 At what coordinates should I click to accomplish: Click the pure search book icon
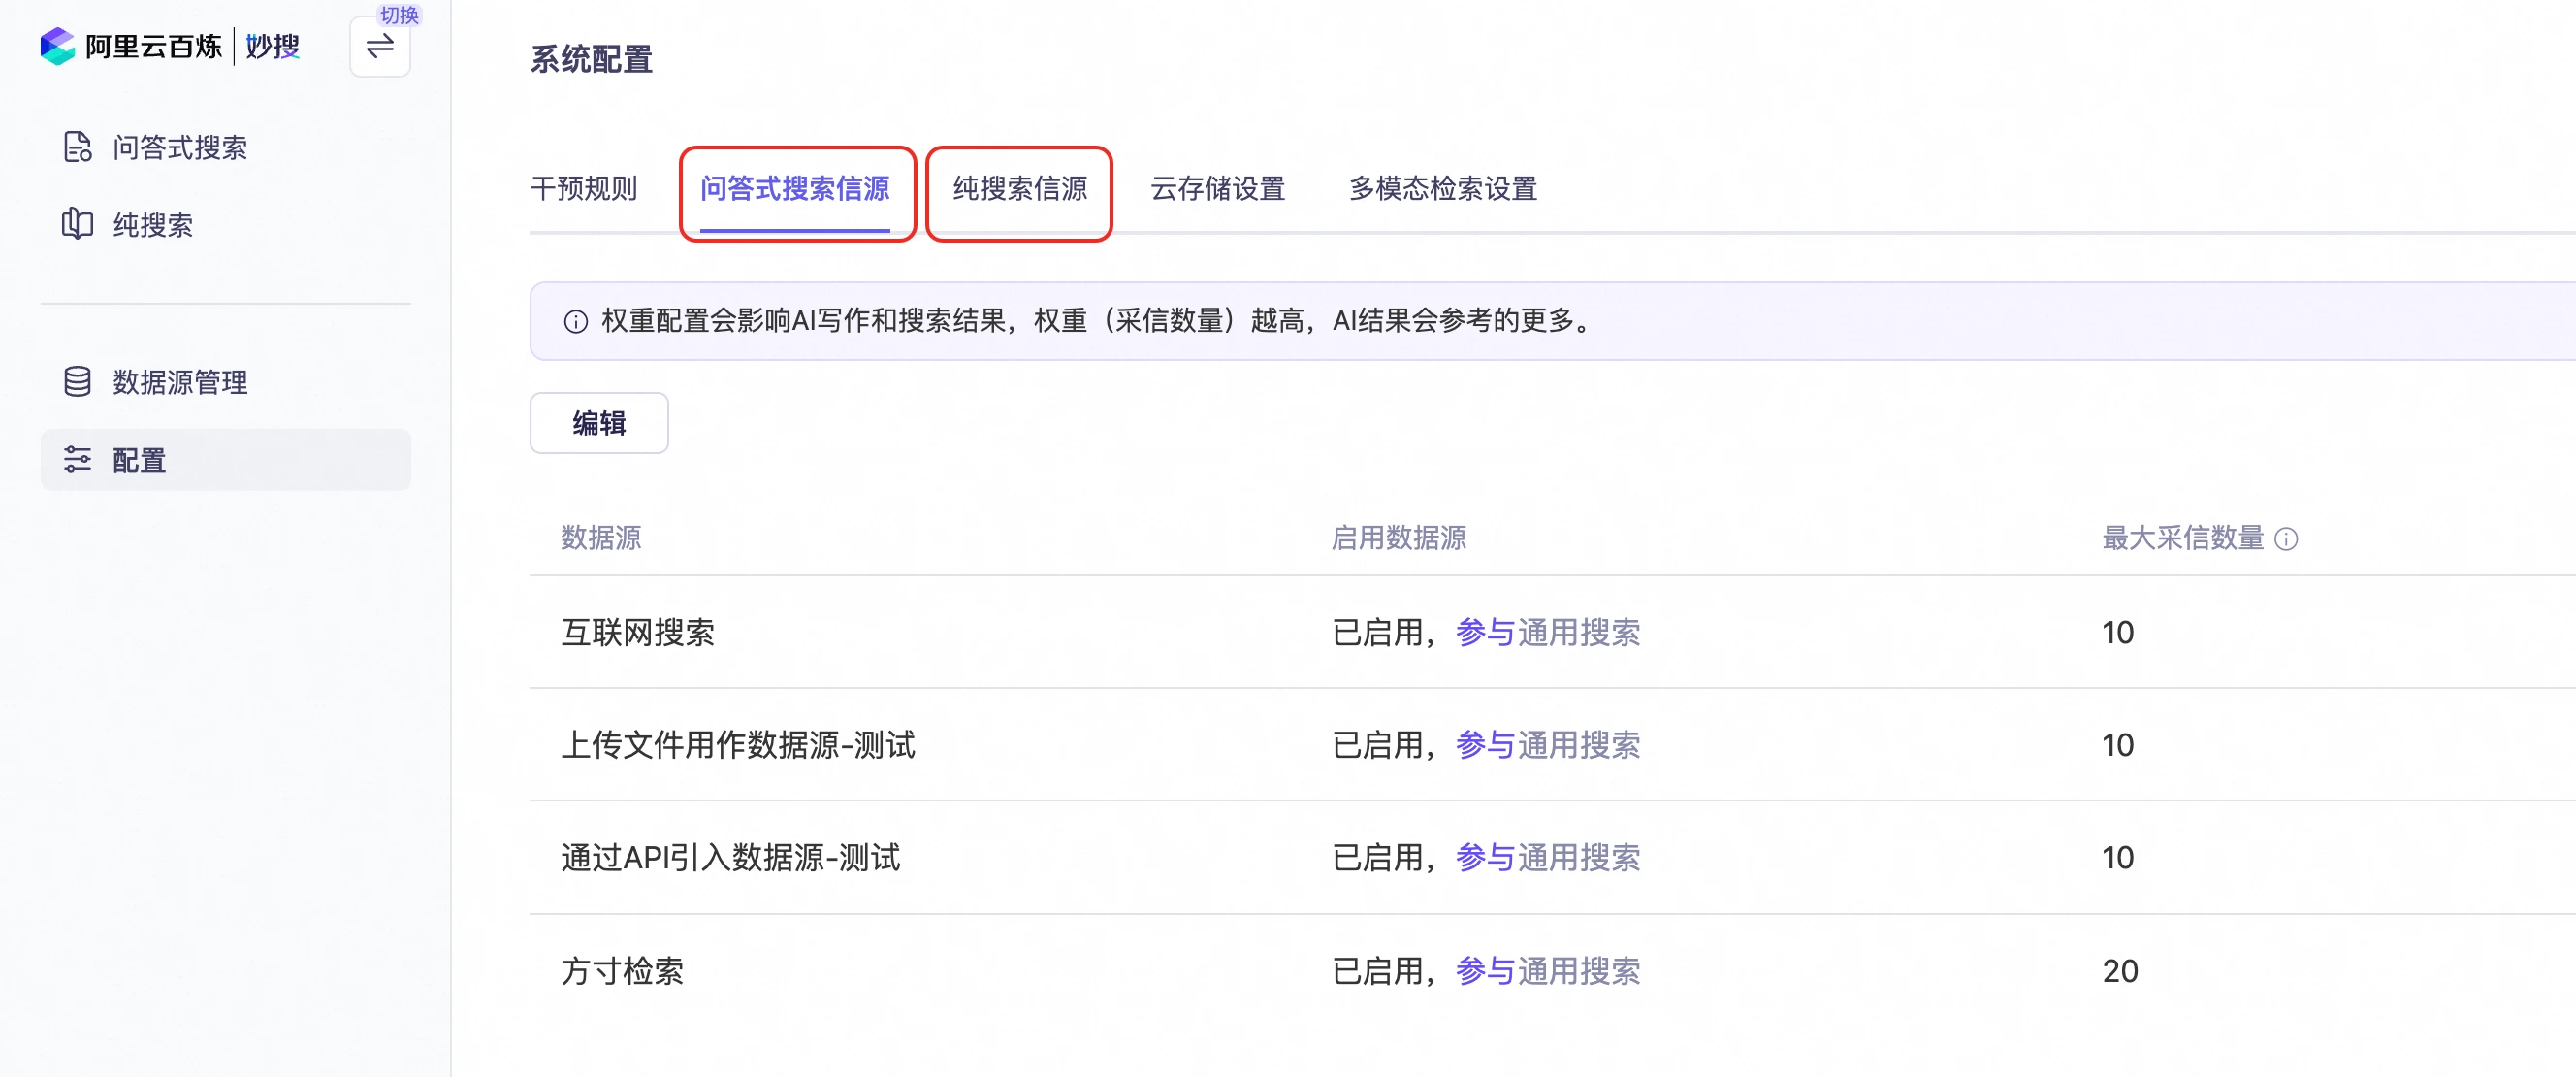(x=78, y=224)
